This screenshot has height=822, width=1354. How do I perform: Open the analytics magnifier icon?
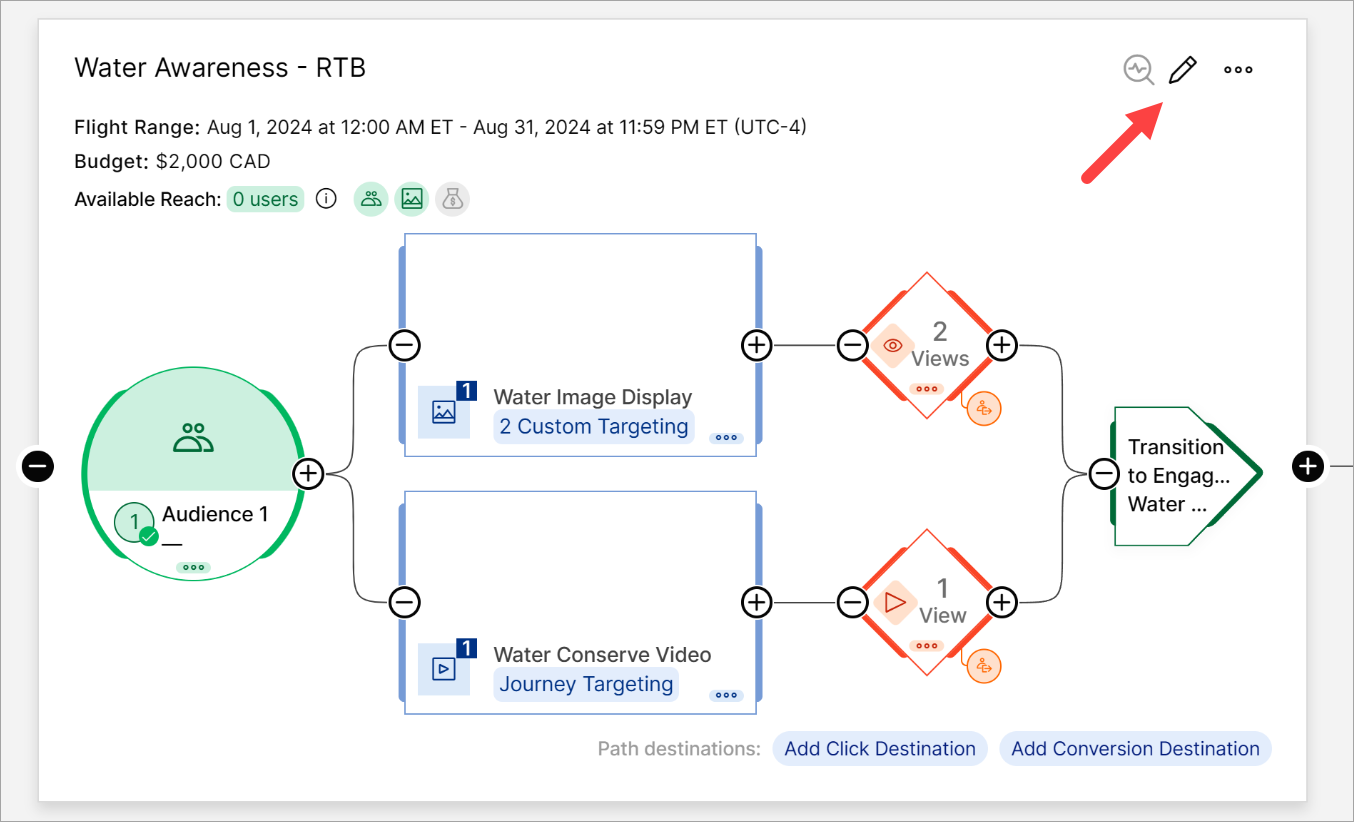point(1138,70)
